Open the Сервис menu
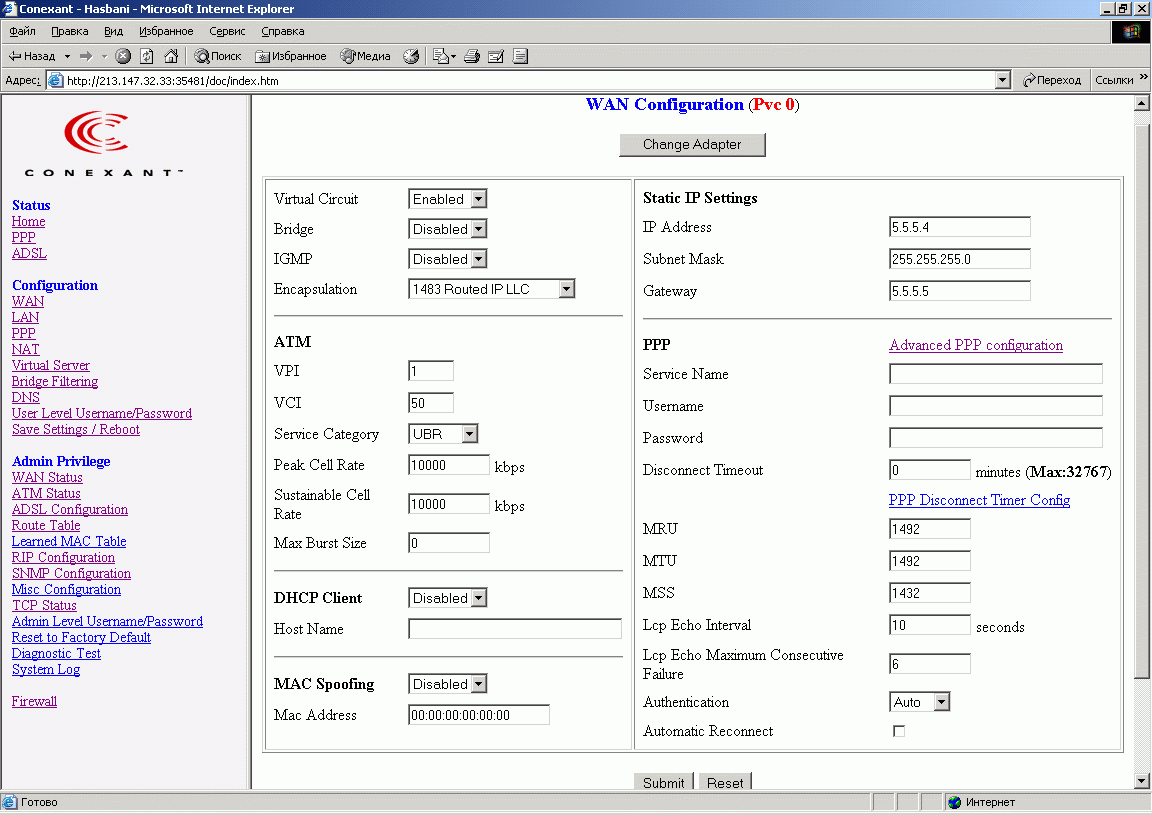Screen dimensions: 1152x815 227,31
